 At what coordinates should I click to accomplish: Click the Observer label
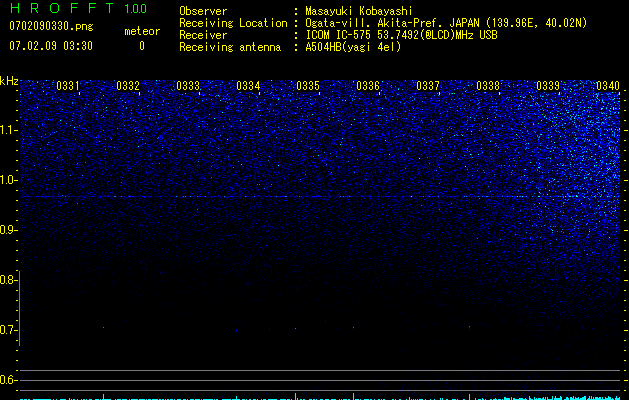[x=203, y=11]
